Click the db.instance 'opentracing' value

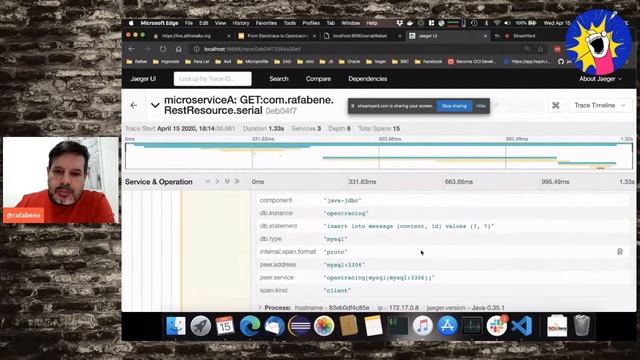tap(346, 213)
